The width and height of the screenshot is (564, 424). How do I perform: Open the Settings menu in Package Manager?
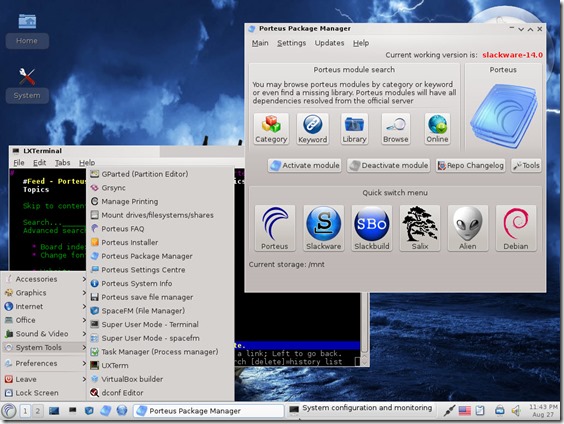pos(291,43)
